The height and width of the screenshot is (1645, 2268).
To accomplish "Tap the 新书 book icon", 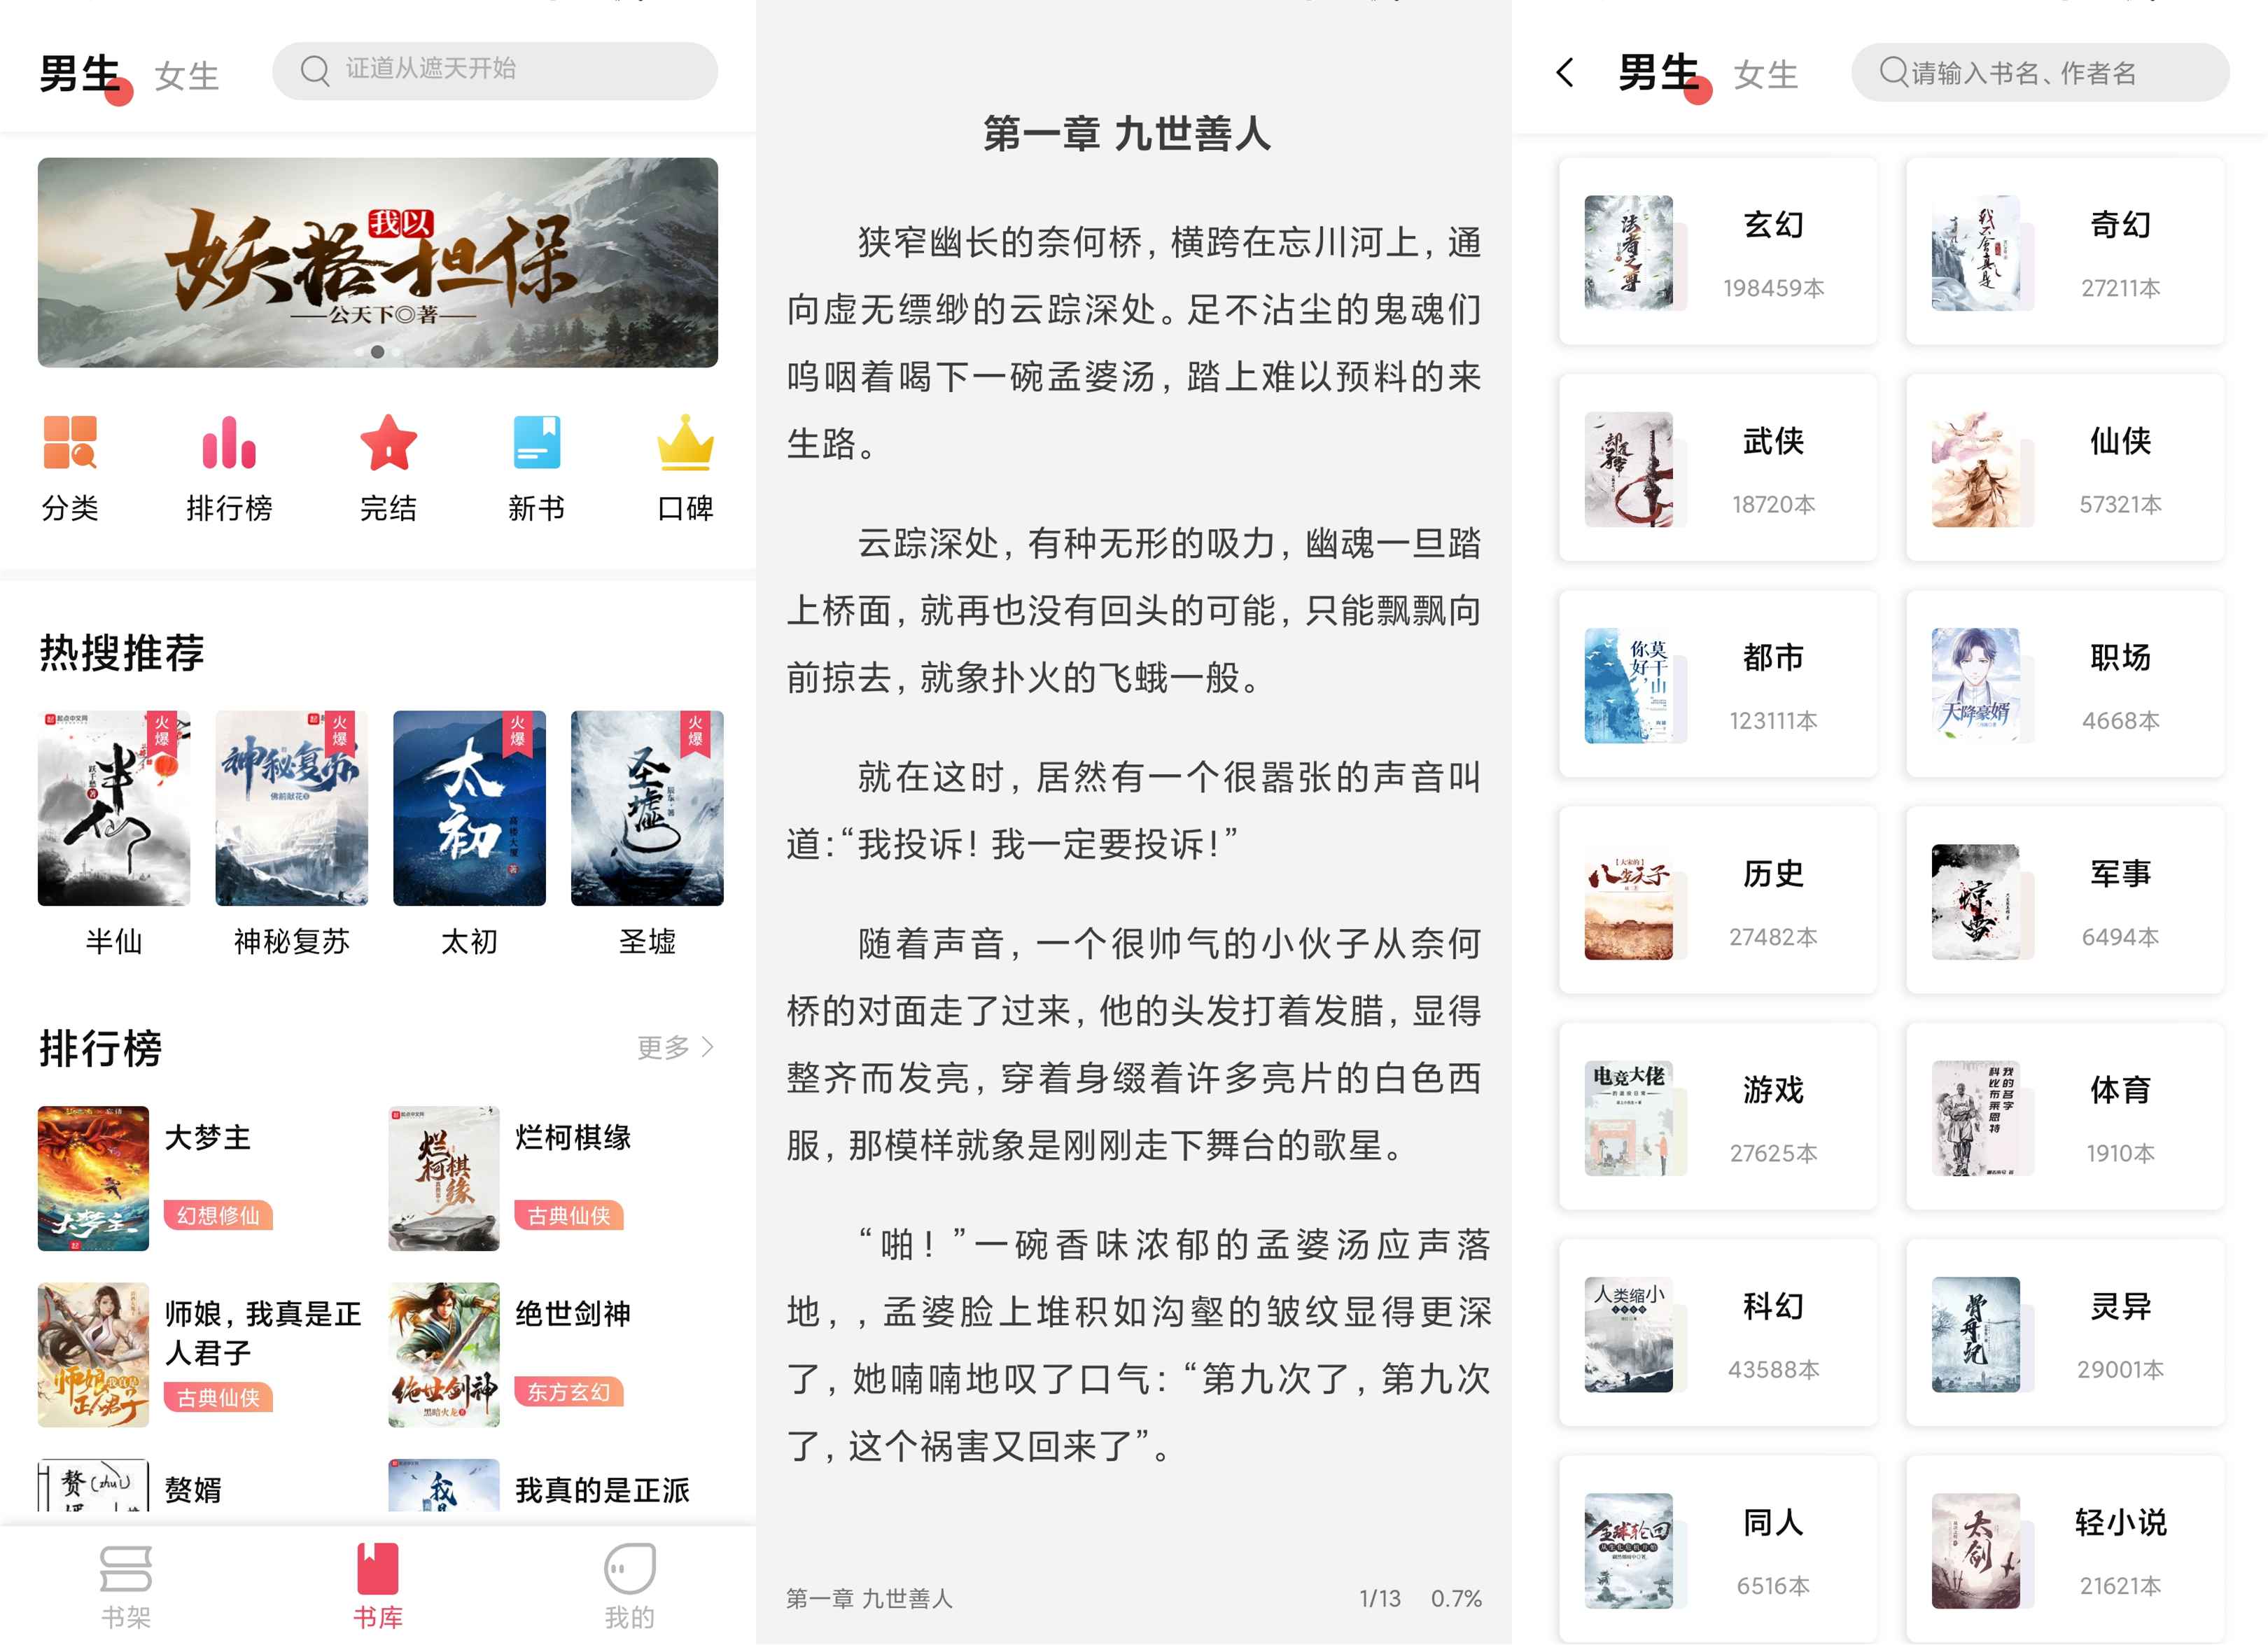I will (x=536, y=443).
